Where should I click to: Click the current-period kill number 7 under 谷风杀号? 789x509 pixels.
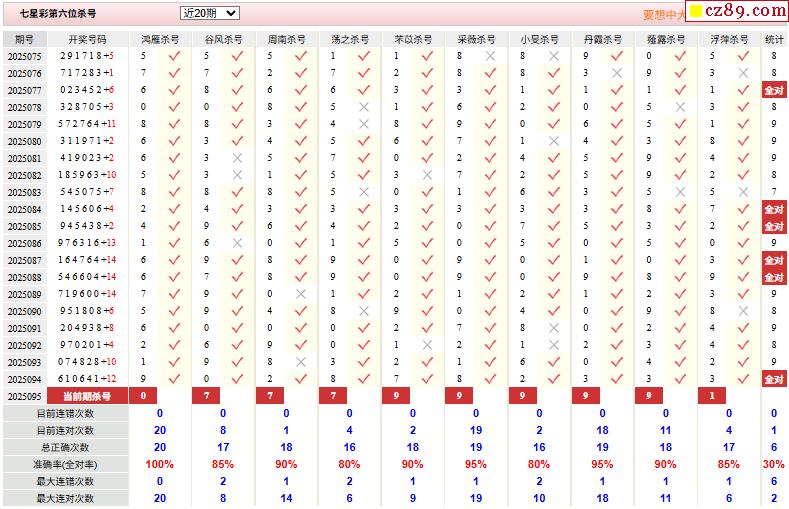pos(206,396)
